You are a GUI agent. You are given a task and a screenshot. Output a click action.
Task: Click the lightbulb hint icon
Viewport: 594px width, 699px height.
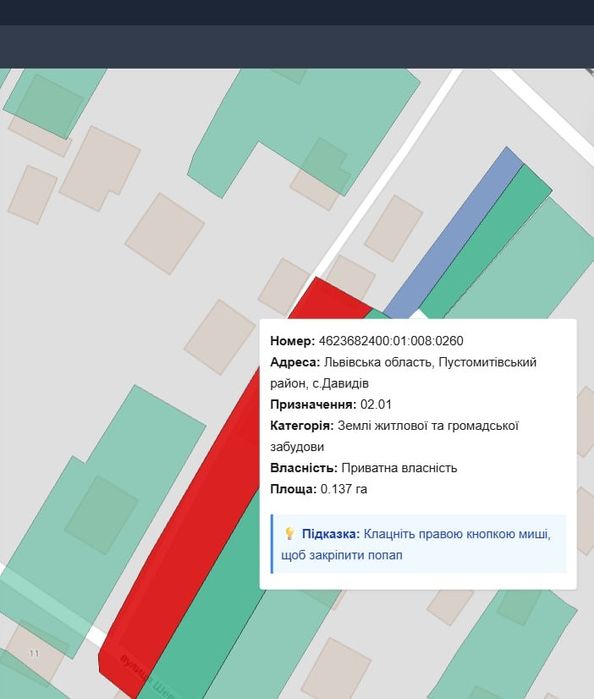[289, 534]
